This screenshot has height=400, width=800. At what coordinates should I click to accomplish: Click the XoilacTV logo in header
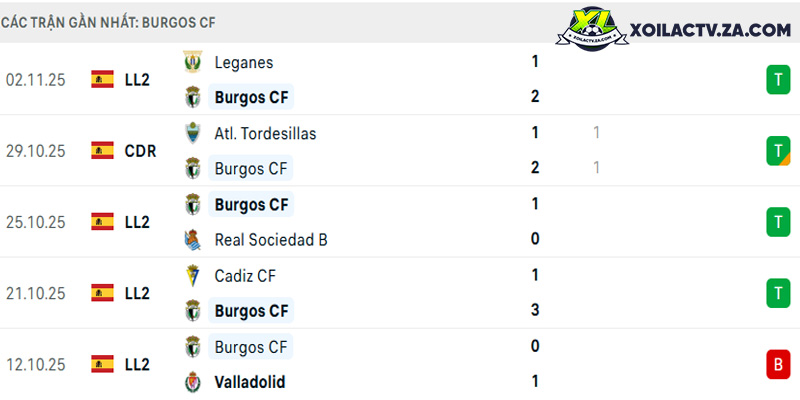click(x=591, y=28)
